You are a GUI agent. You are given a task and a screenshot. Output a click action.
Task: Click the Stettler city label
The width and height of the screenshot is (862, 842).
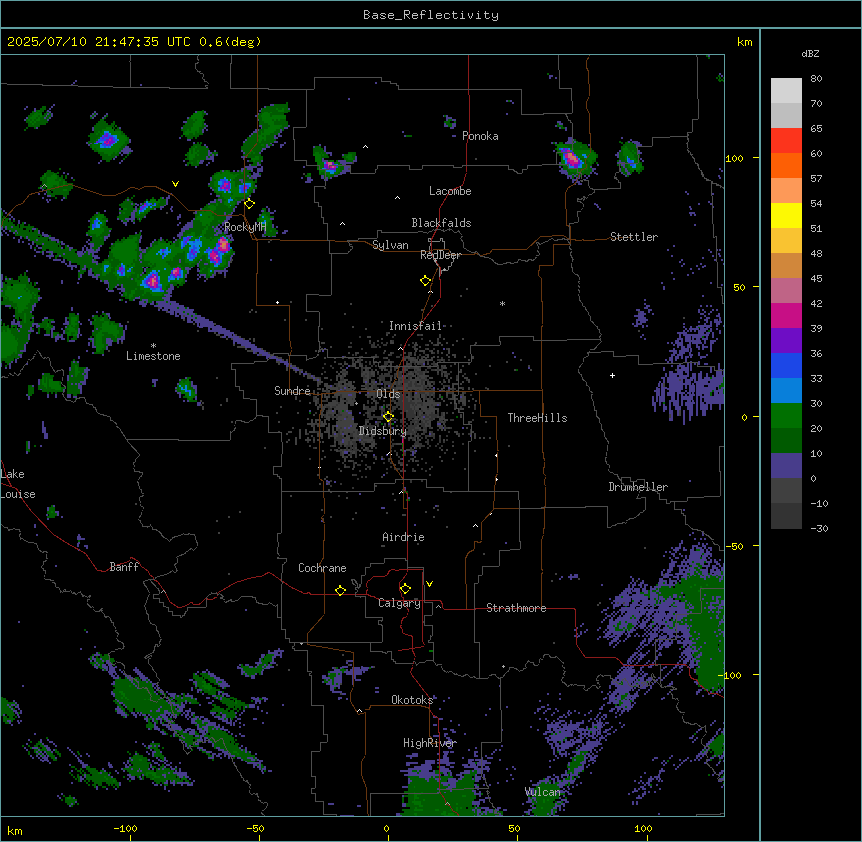point(634,237)
